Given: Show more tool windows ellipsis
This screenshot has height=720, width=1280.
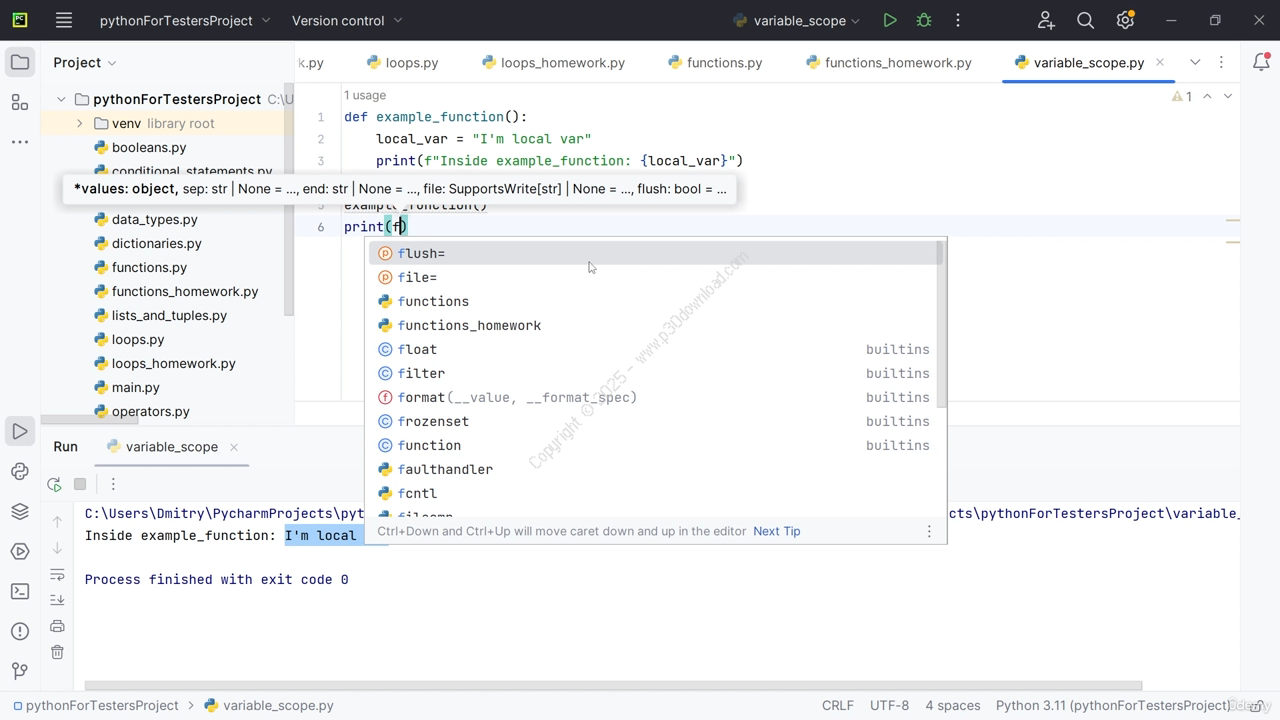Looking at the screenshot, I should pos(20,142).
